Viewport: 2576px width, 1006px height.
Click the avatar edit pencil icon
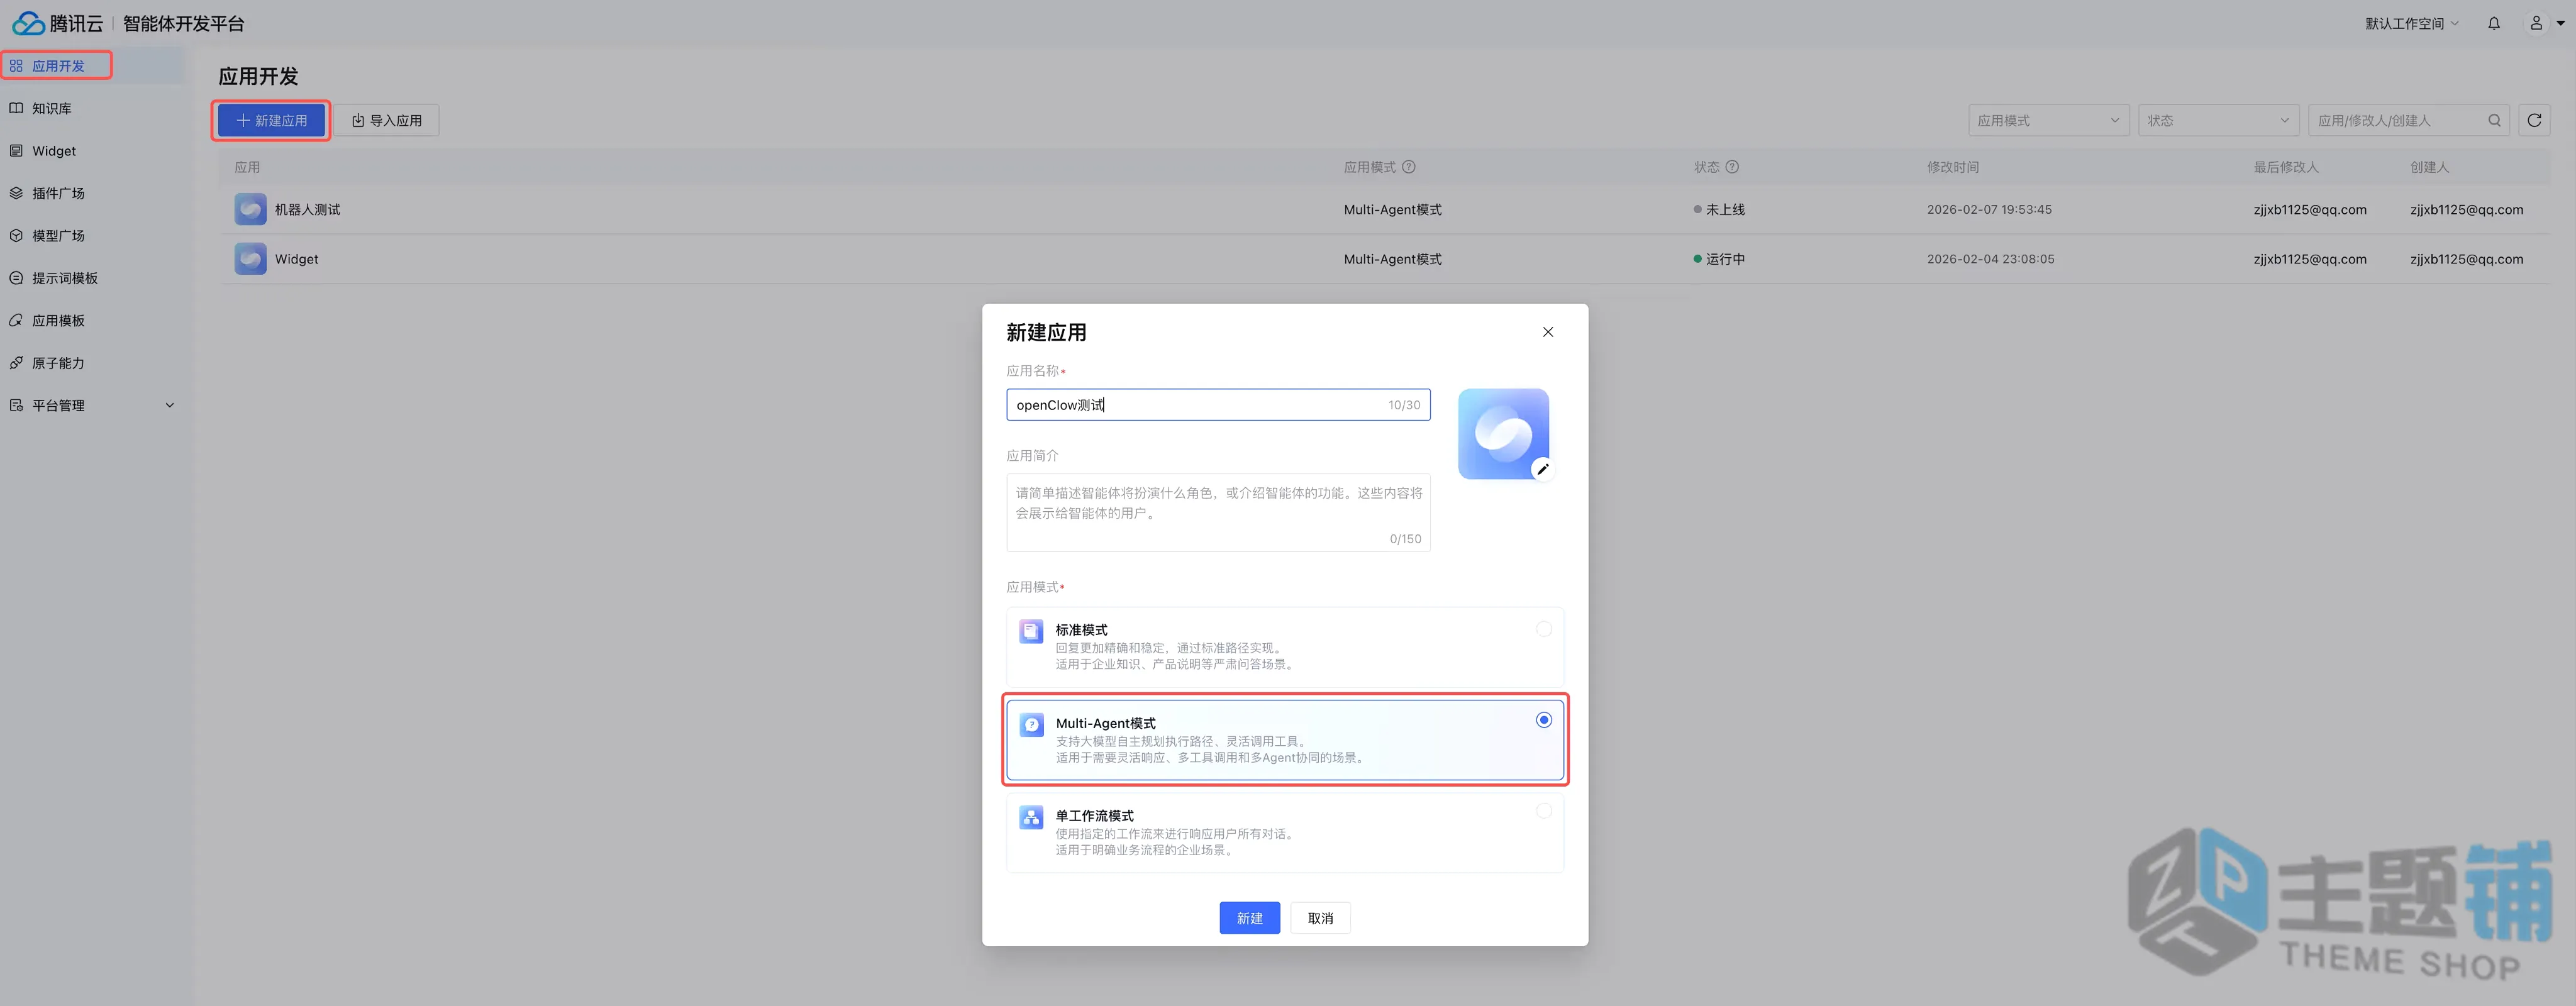1543,469
